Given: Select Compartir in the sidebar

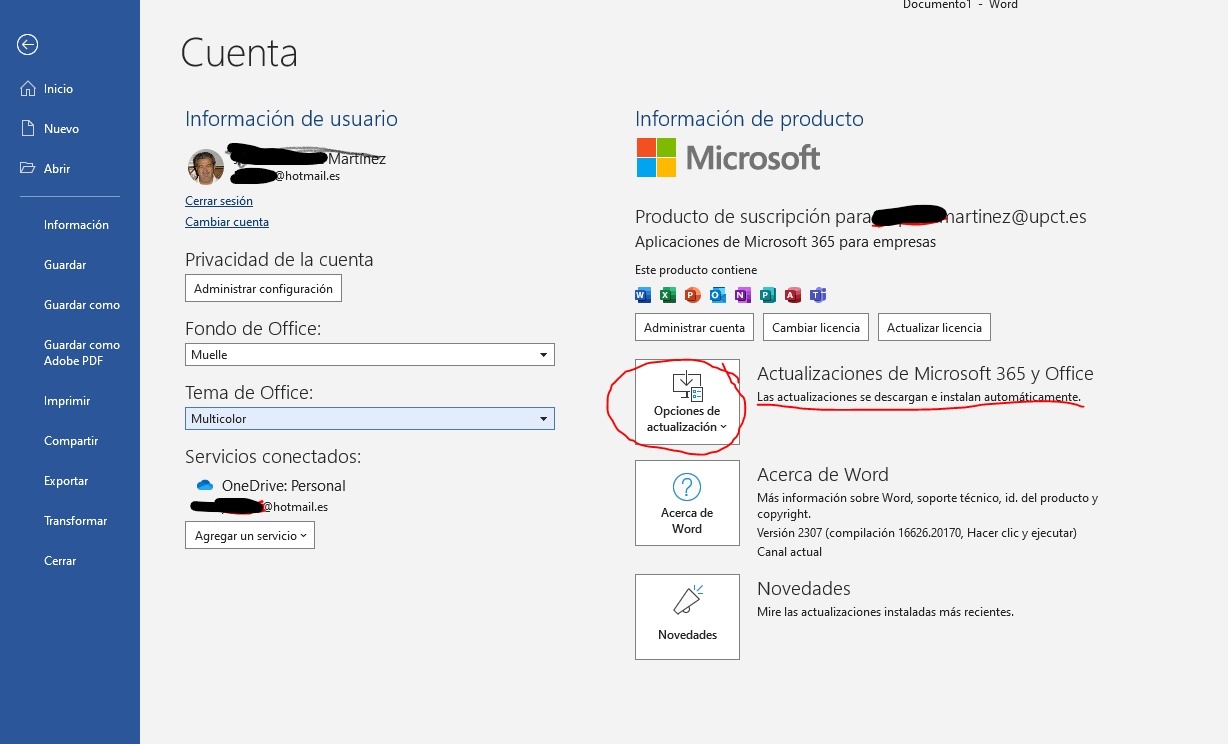Looking at the screenshot, I should [70, 441].
